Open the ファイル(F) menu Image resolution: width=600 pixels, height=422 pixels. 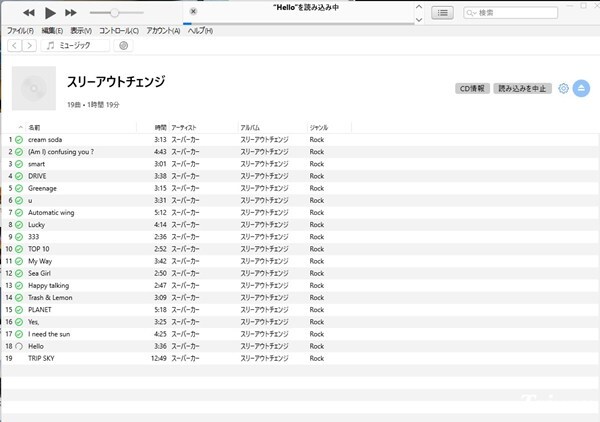point(20,31)
